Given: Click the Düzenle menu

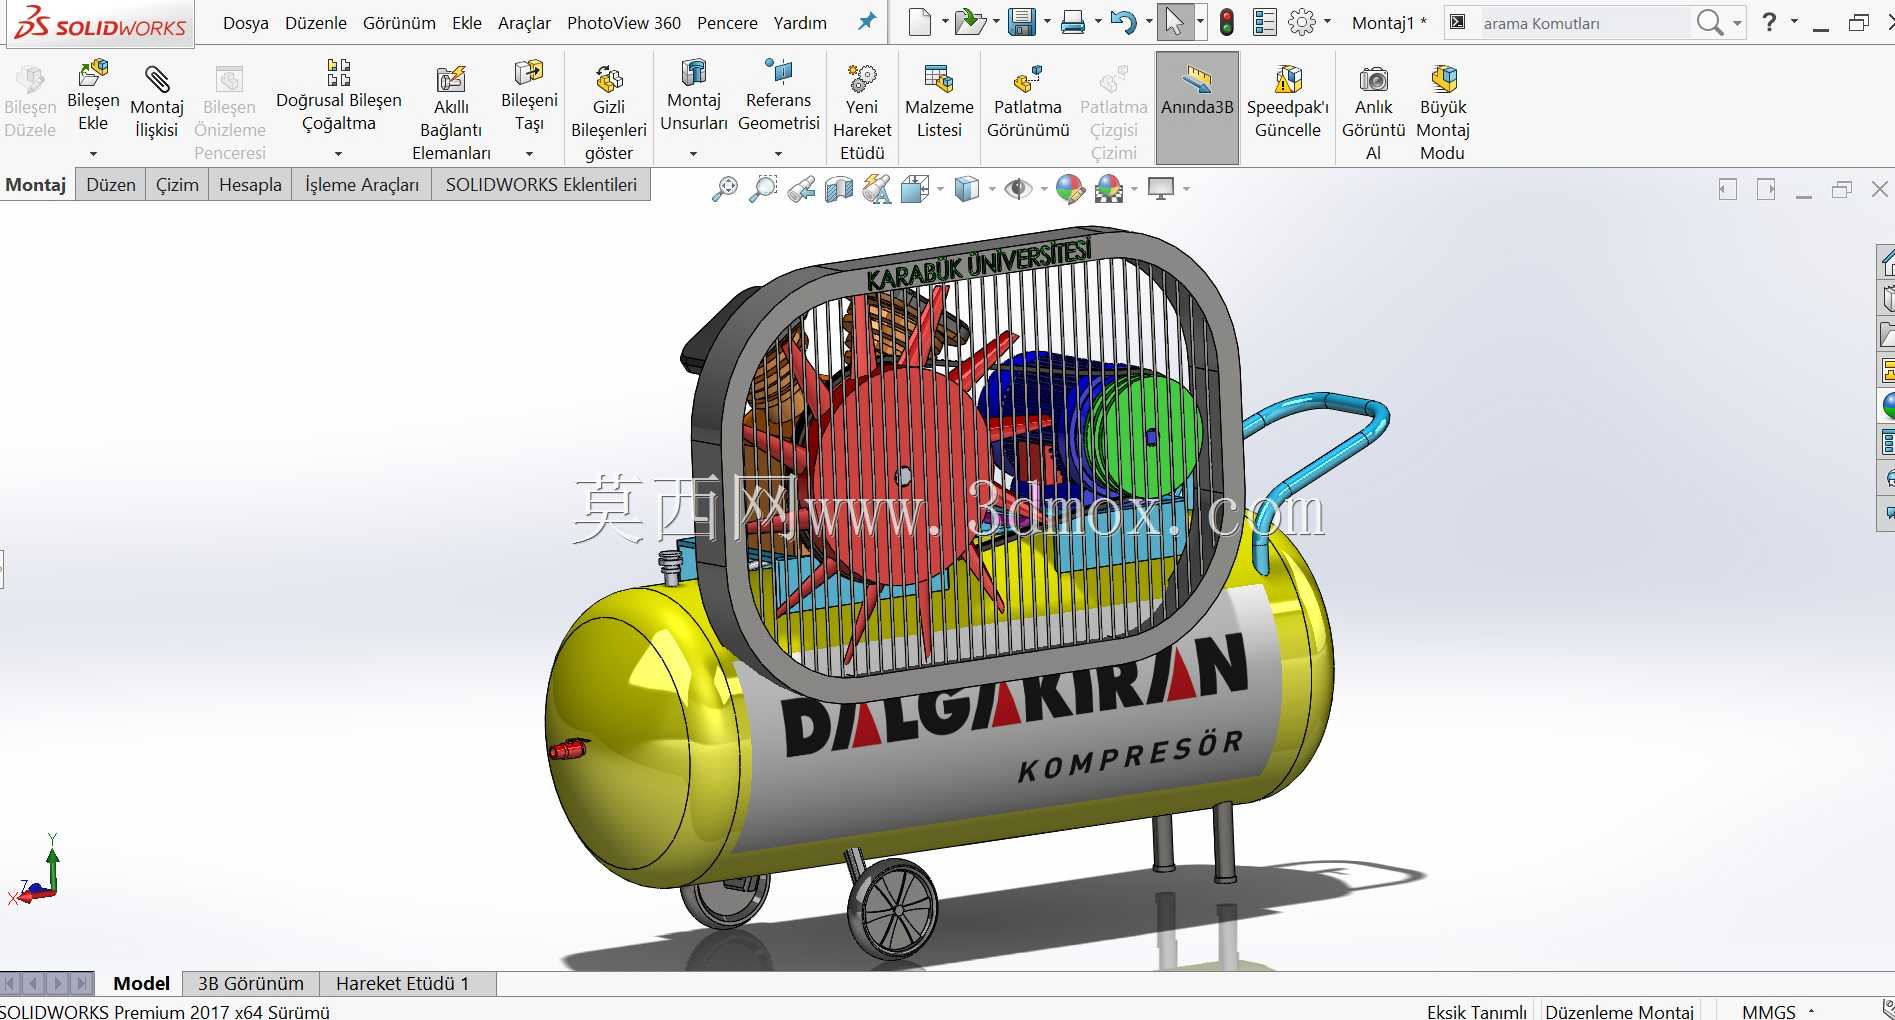Looking at the screenshot, I should point(316,23).
